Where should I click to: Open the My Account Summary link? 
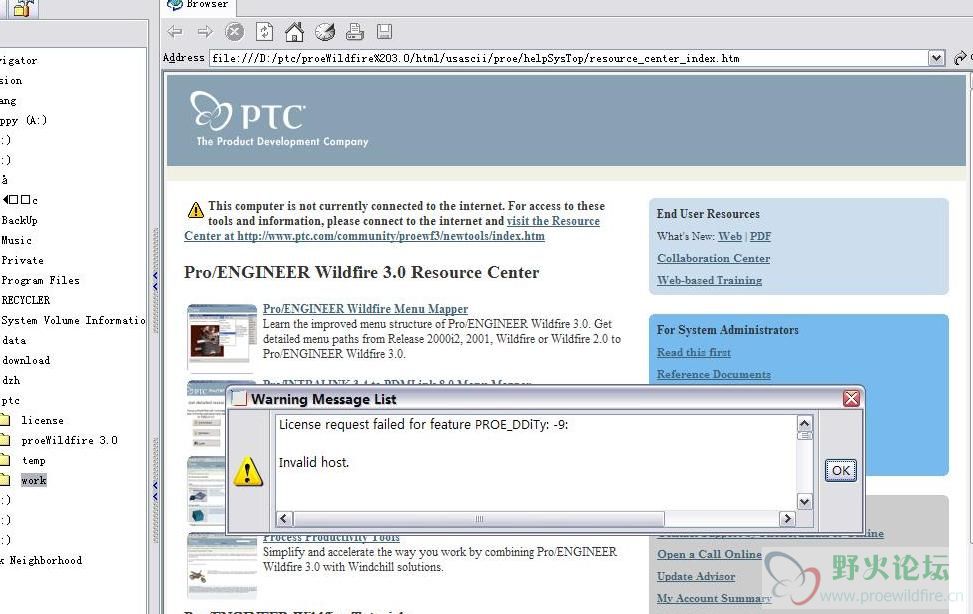[714, 598]
